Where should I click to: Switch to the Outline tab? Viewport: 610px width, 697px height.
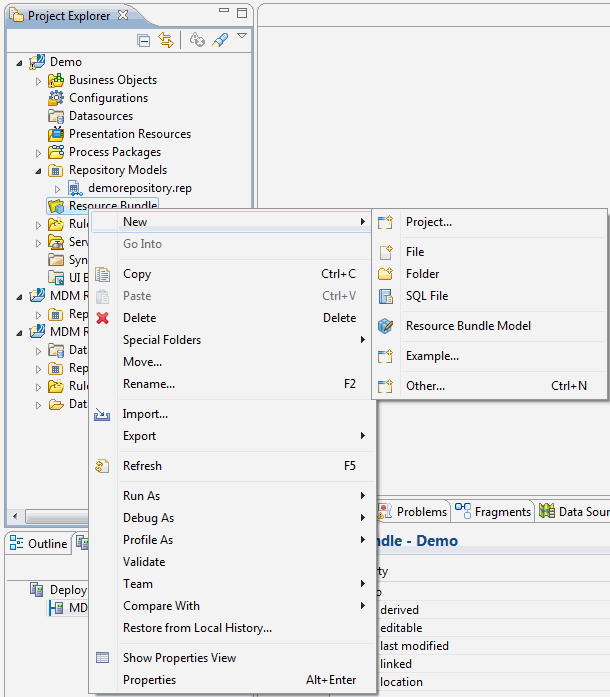39,544
